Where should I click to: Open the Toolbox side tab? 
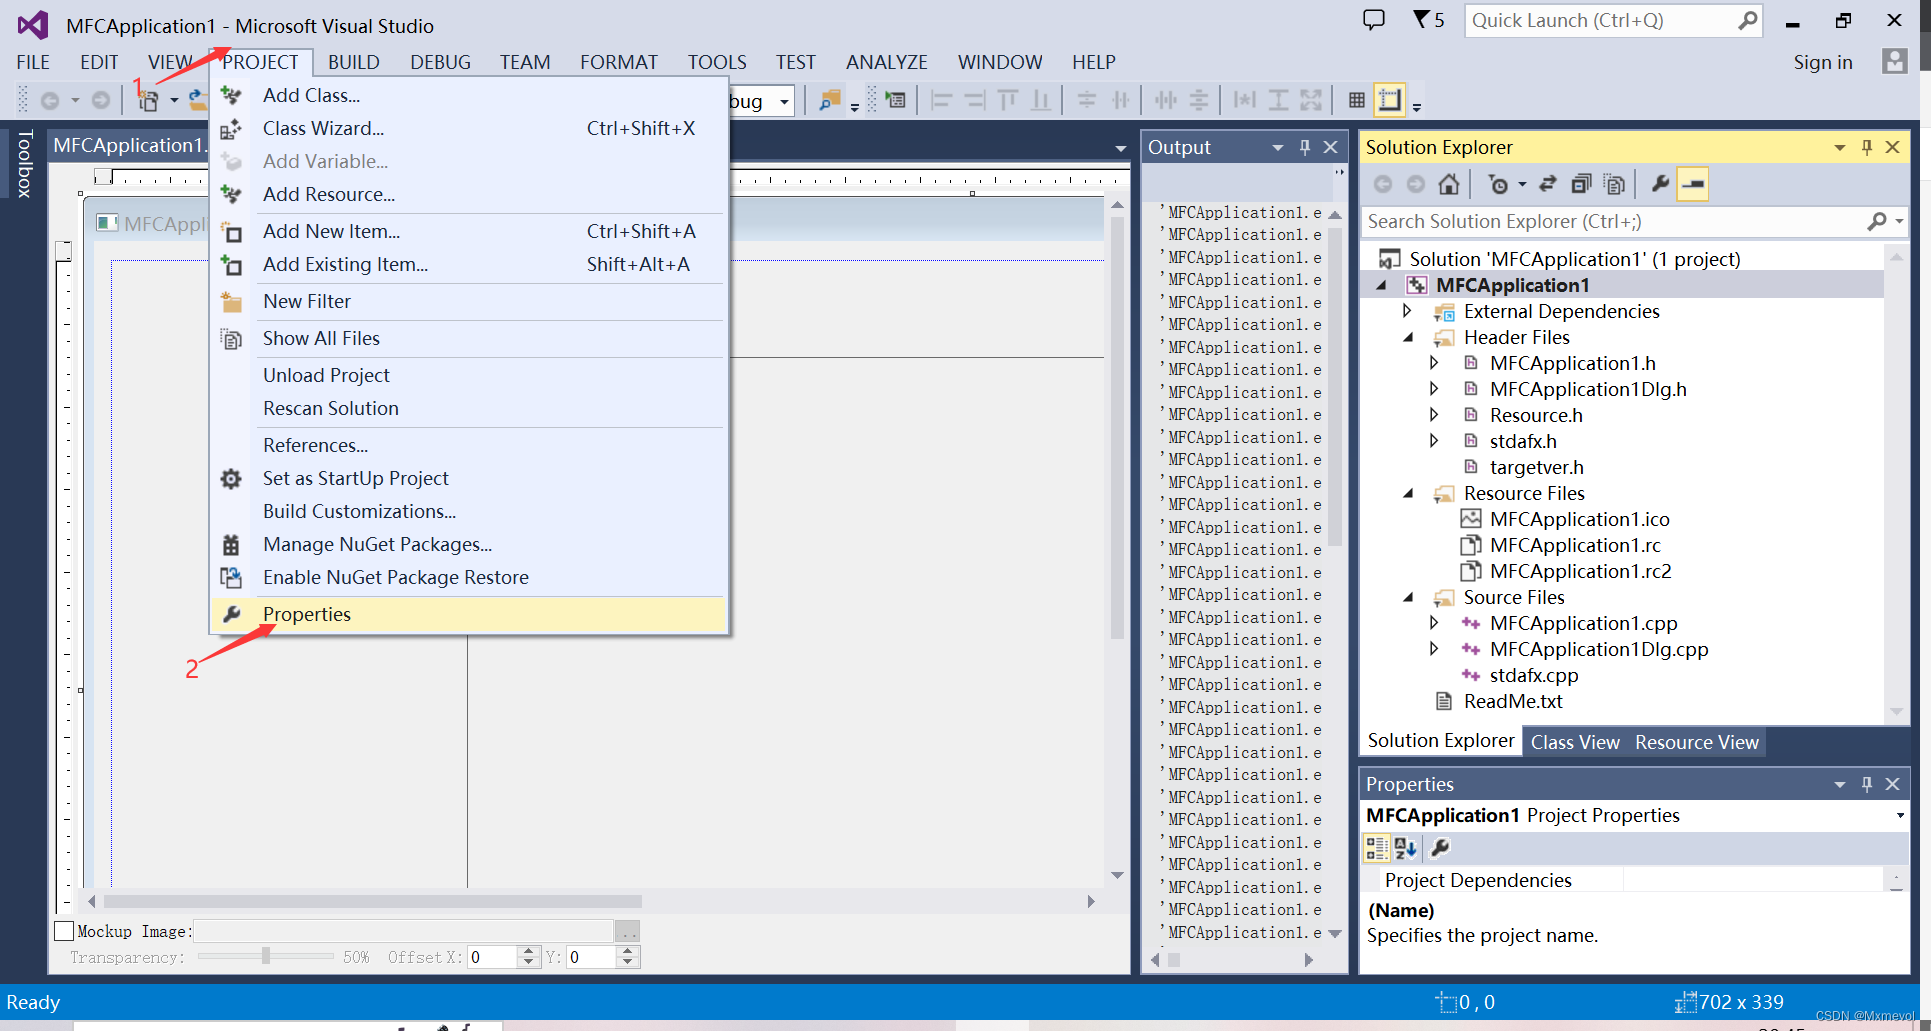25,163
